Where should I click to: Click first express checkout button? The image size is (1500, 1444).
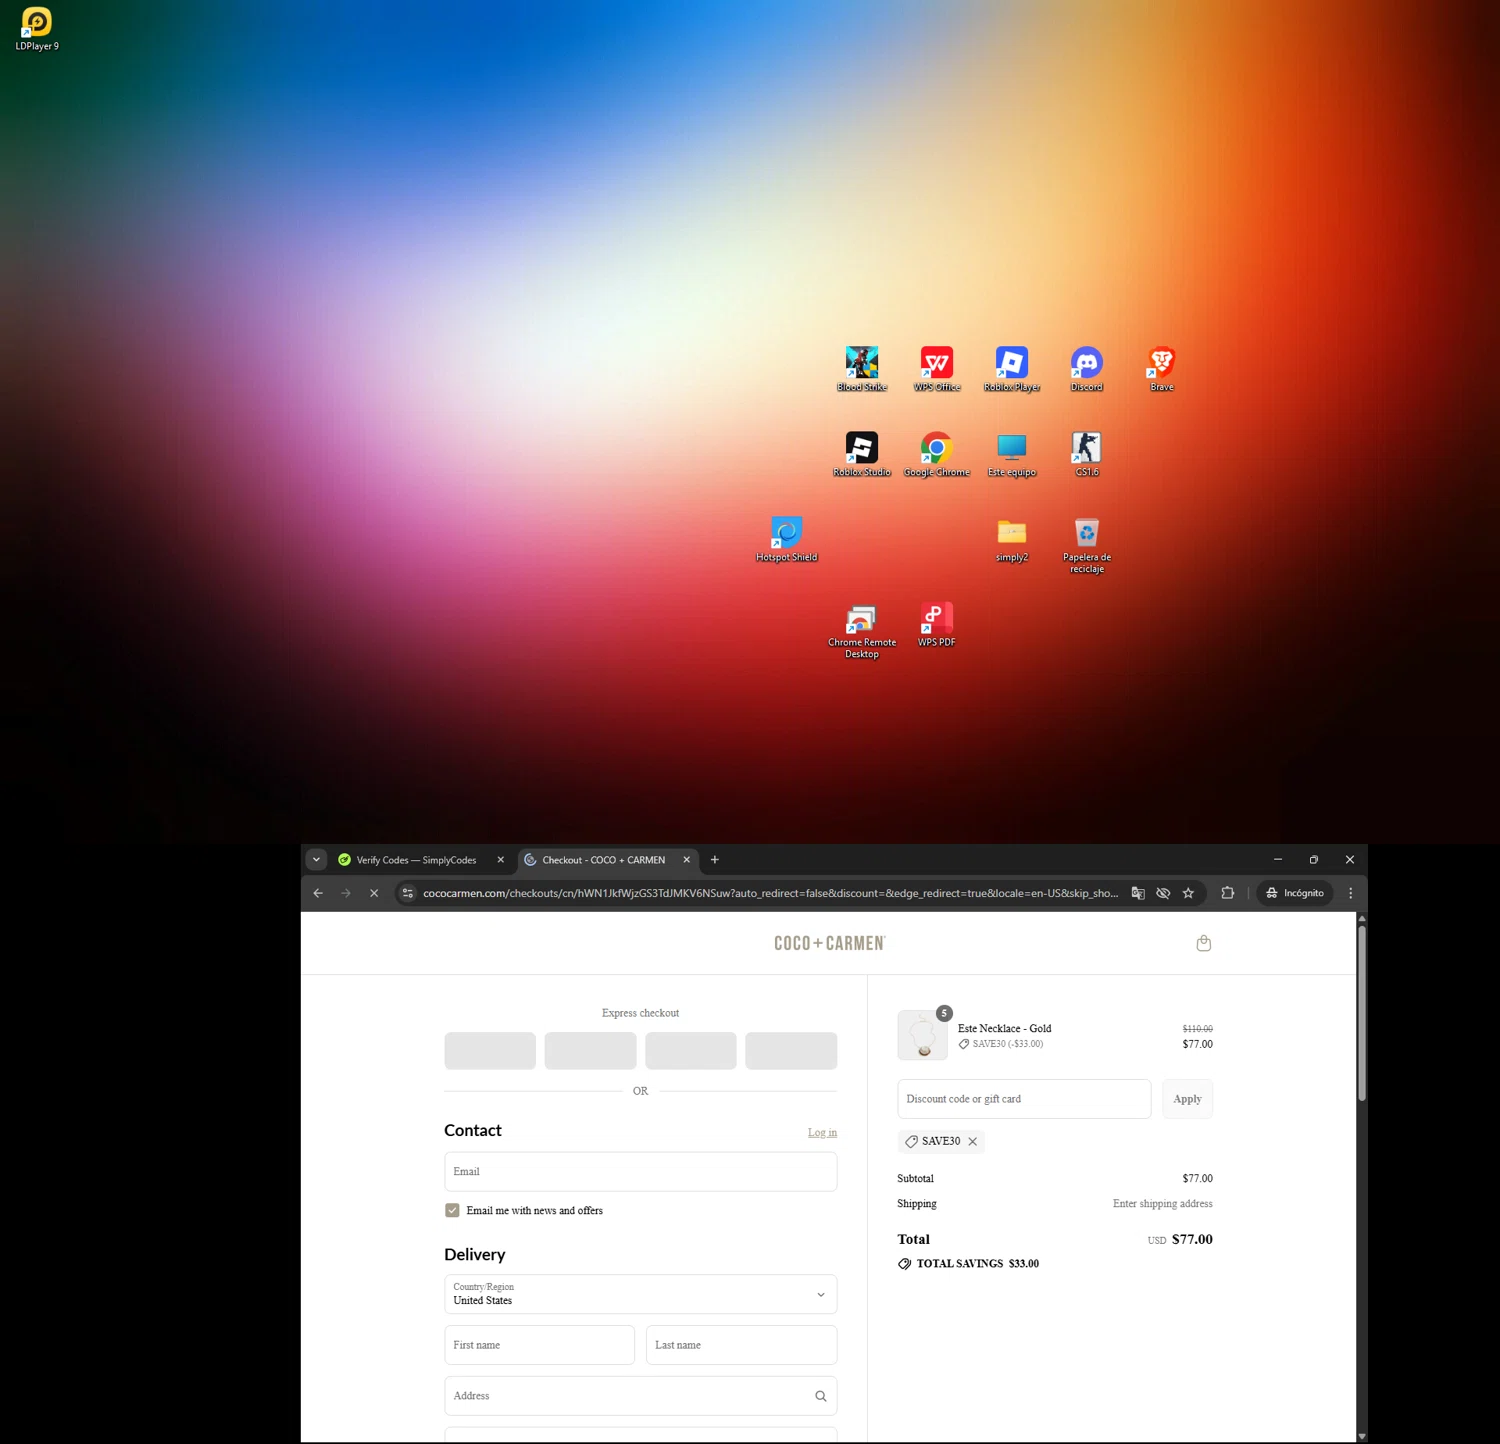tap(490, 1051)
